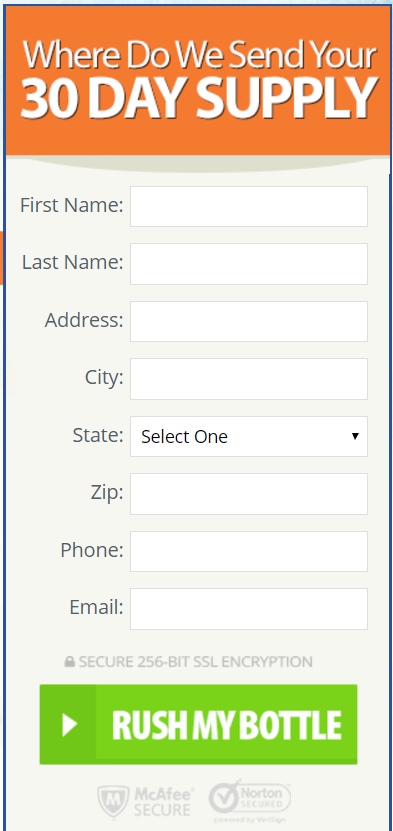Viewport: 393px width, 831px height.
Task: Select the 'Select One' state combo box
Action: pos(249,436)
